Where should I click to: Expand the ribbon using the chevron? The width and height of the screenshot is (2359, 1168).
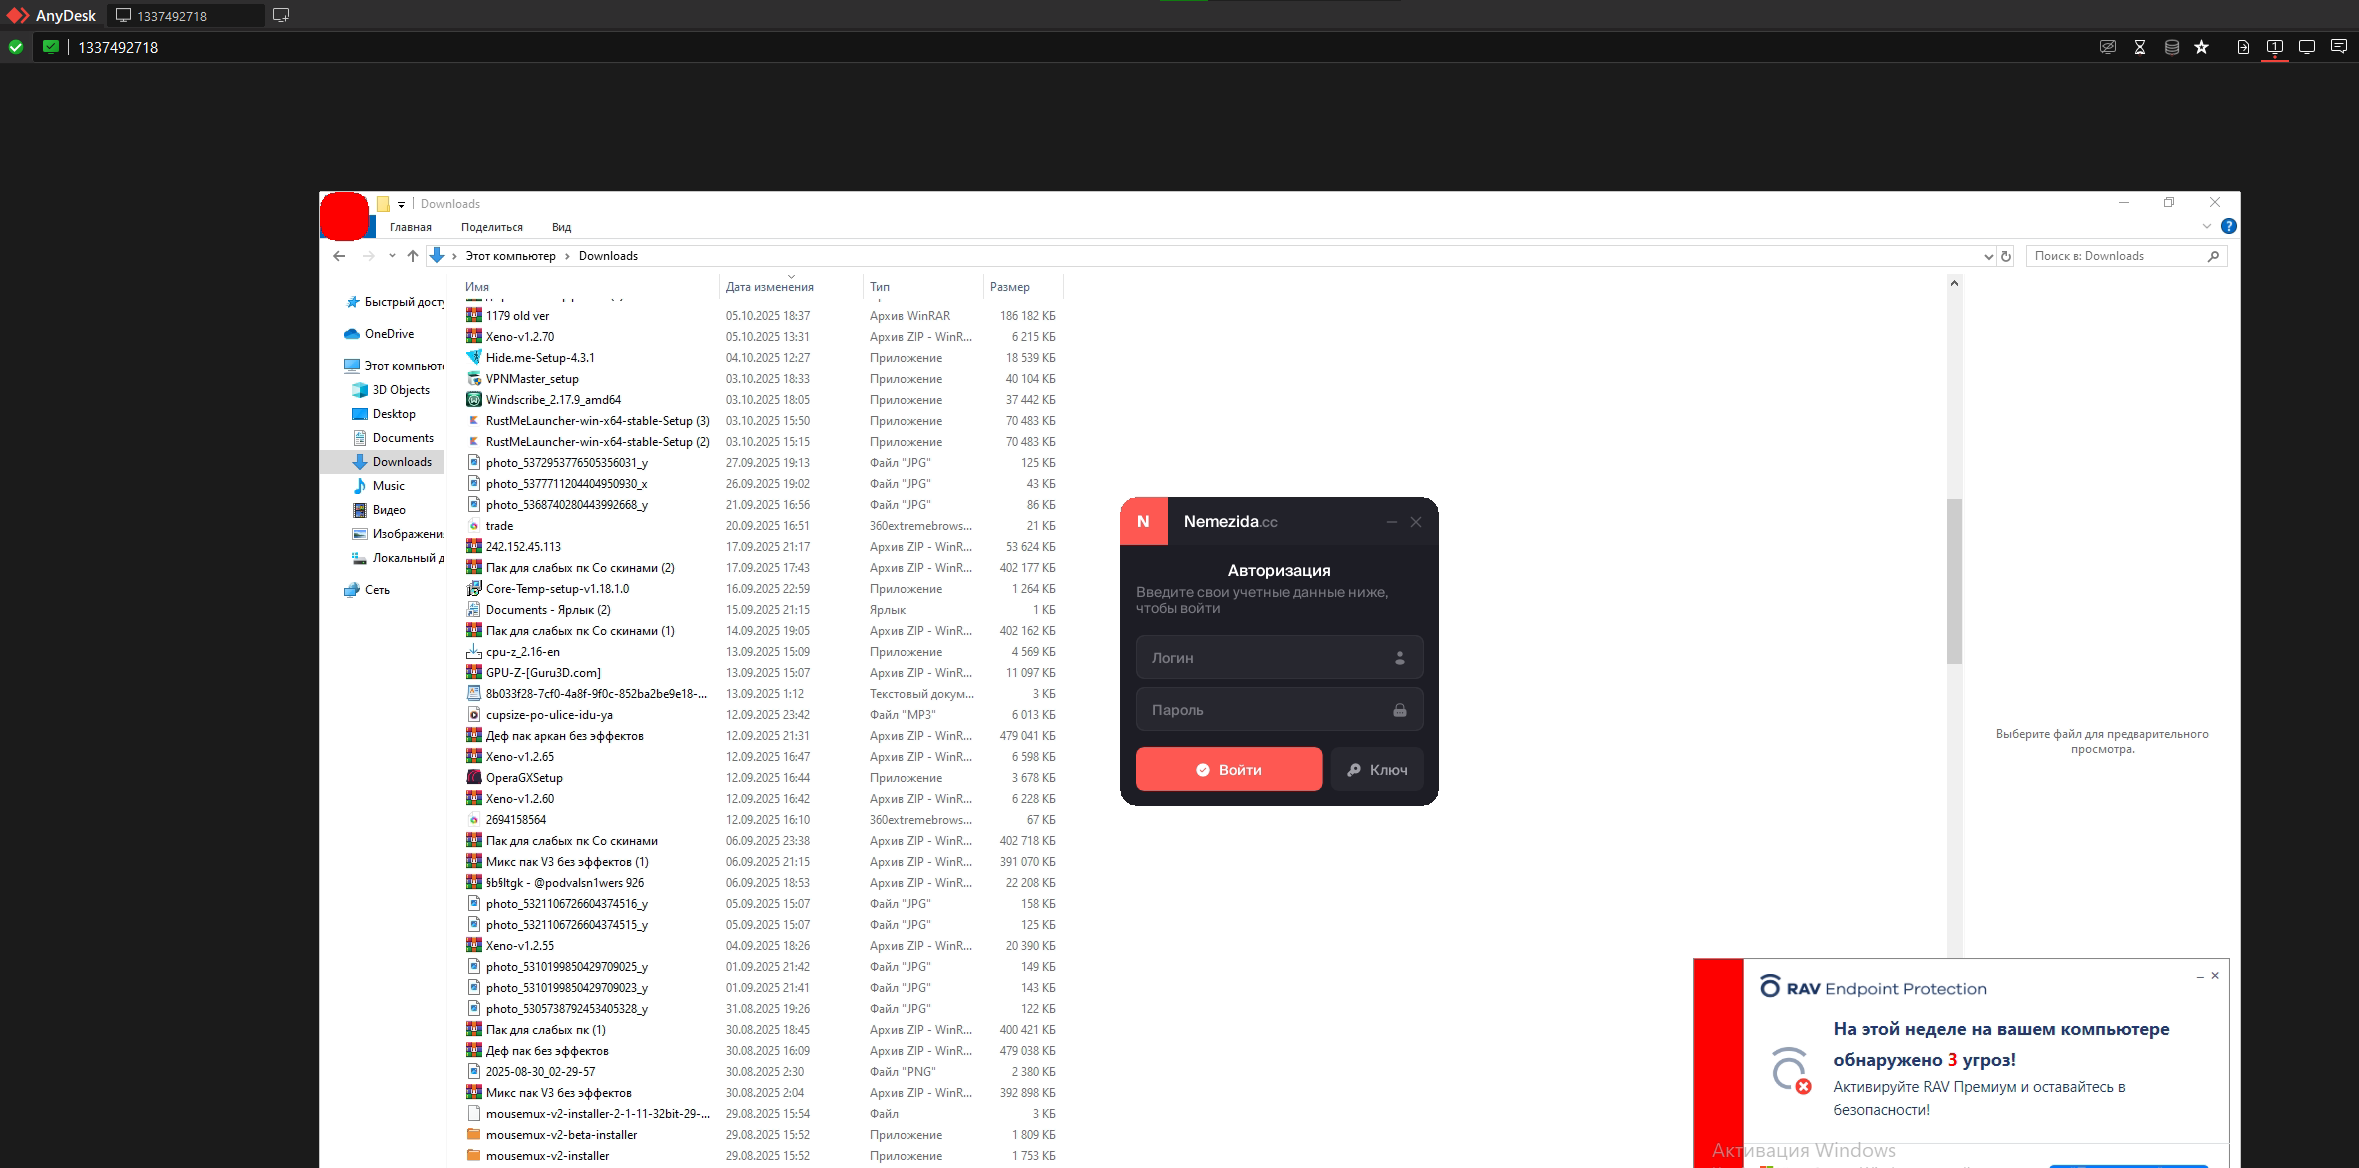(x=2207, y=227)
